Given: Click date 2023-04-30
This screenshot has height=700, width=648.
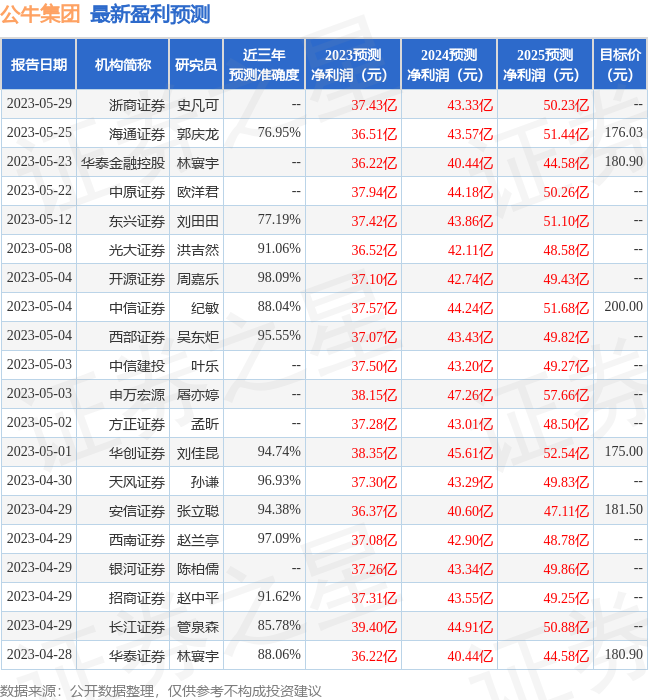Looking at the screenshot, I should (x=39, y=481).
